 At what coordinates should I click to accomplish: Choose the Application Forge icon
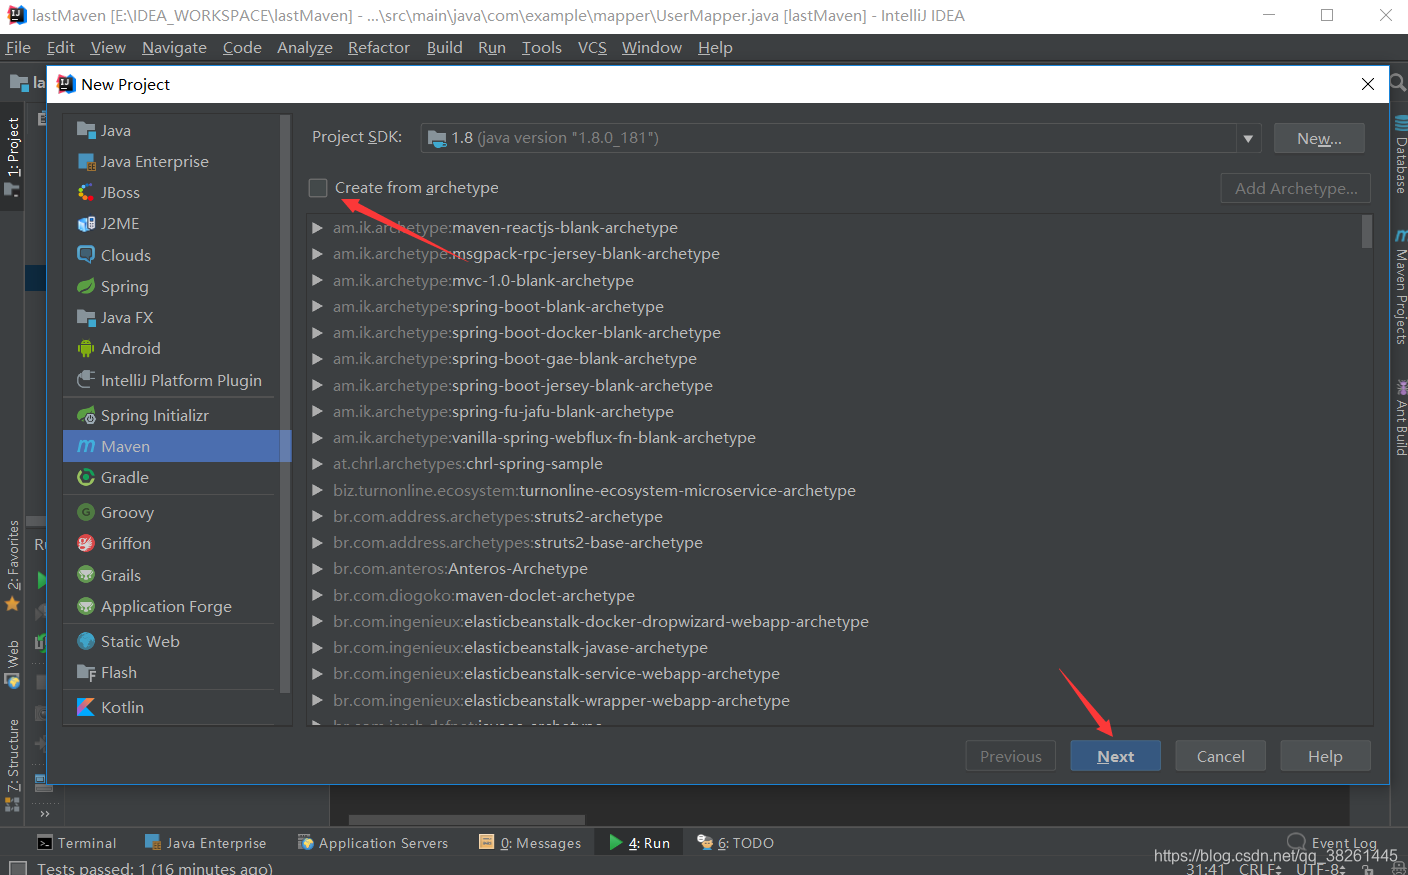(x=86, y=606)
